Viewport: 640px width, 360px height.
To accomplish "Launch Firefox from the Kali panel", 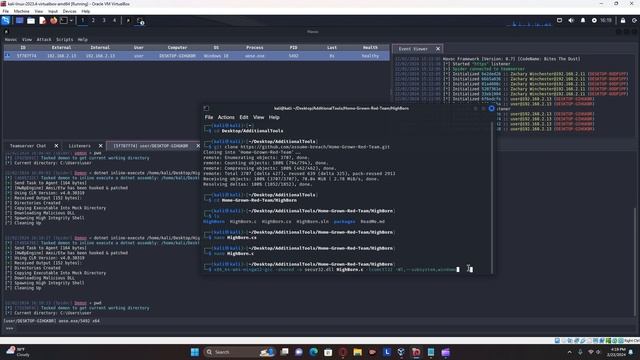I will tap(53, 20).
